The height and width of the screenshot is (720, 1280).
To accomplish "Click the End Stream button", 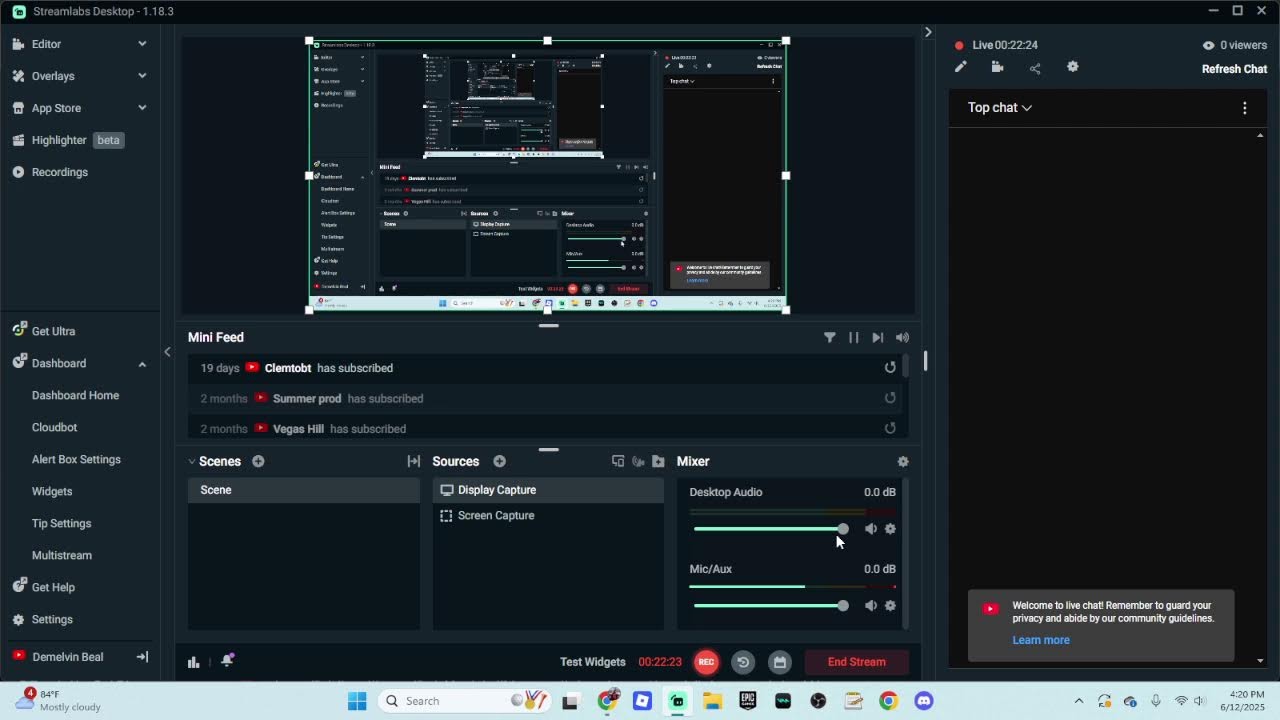I will click(857, 662).
